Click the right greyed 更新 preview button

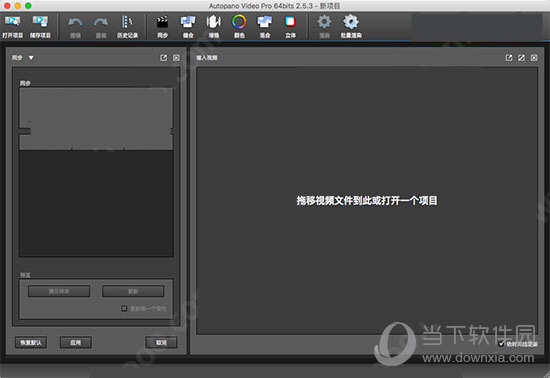click(x=133, y=291)
